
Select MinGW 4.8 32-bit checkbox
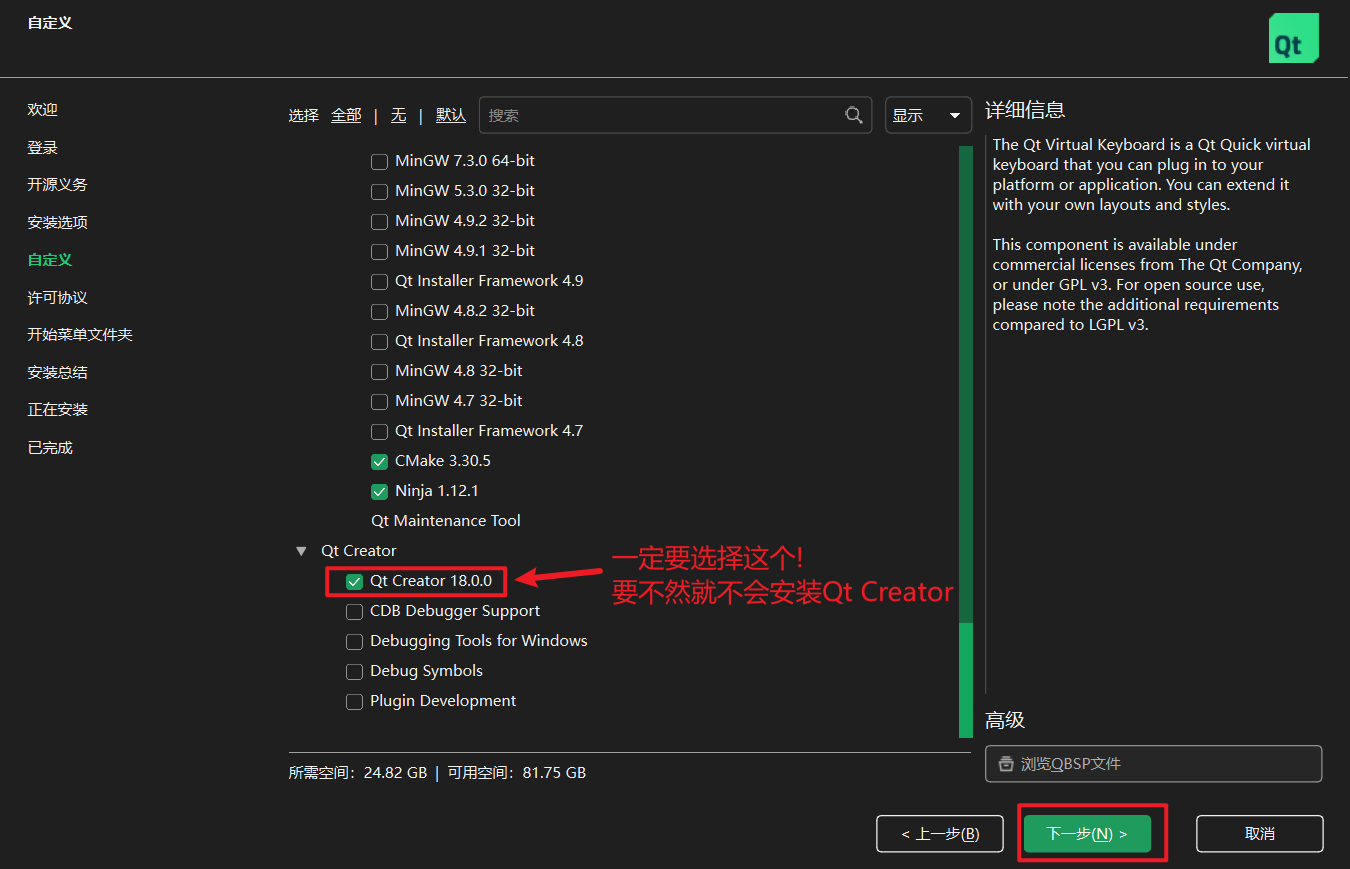pos(379,371)
